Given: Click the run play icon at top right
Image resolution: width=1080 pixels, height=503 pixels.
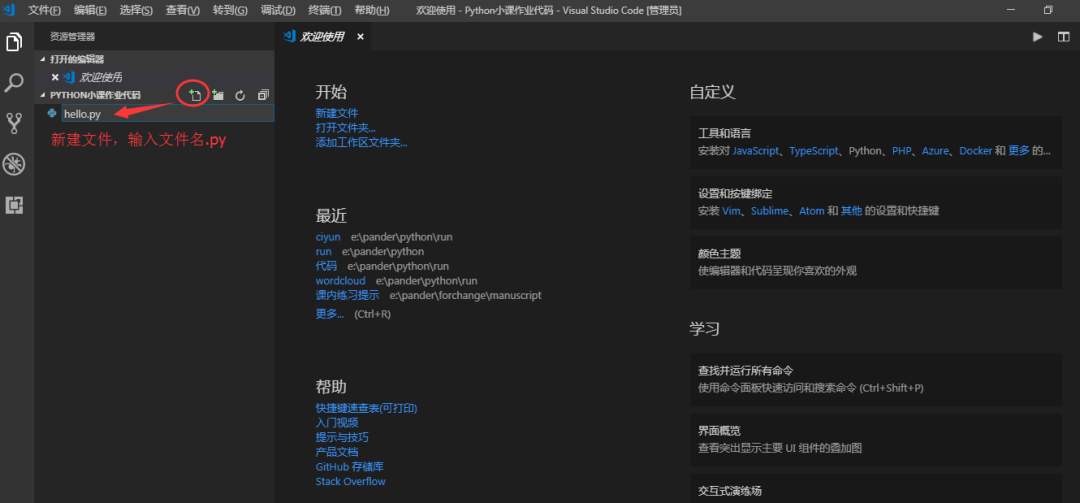Looking at the screenshot, I should click(x=1037, y=37).
